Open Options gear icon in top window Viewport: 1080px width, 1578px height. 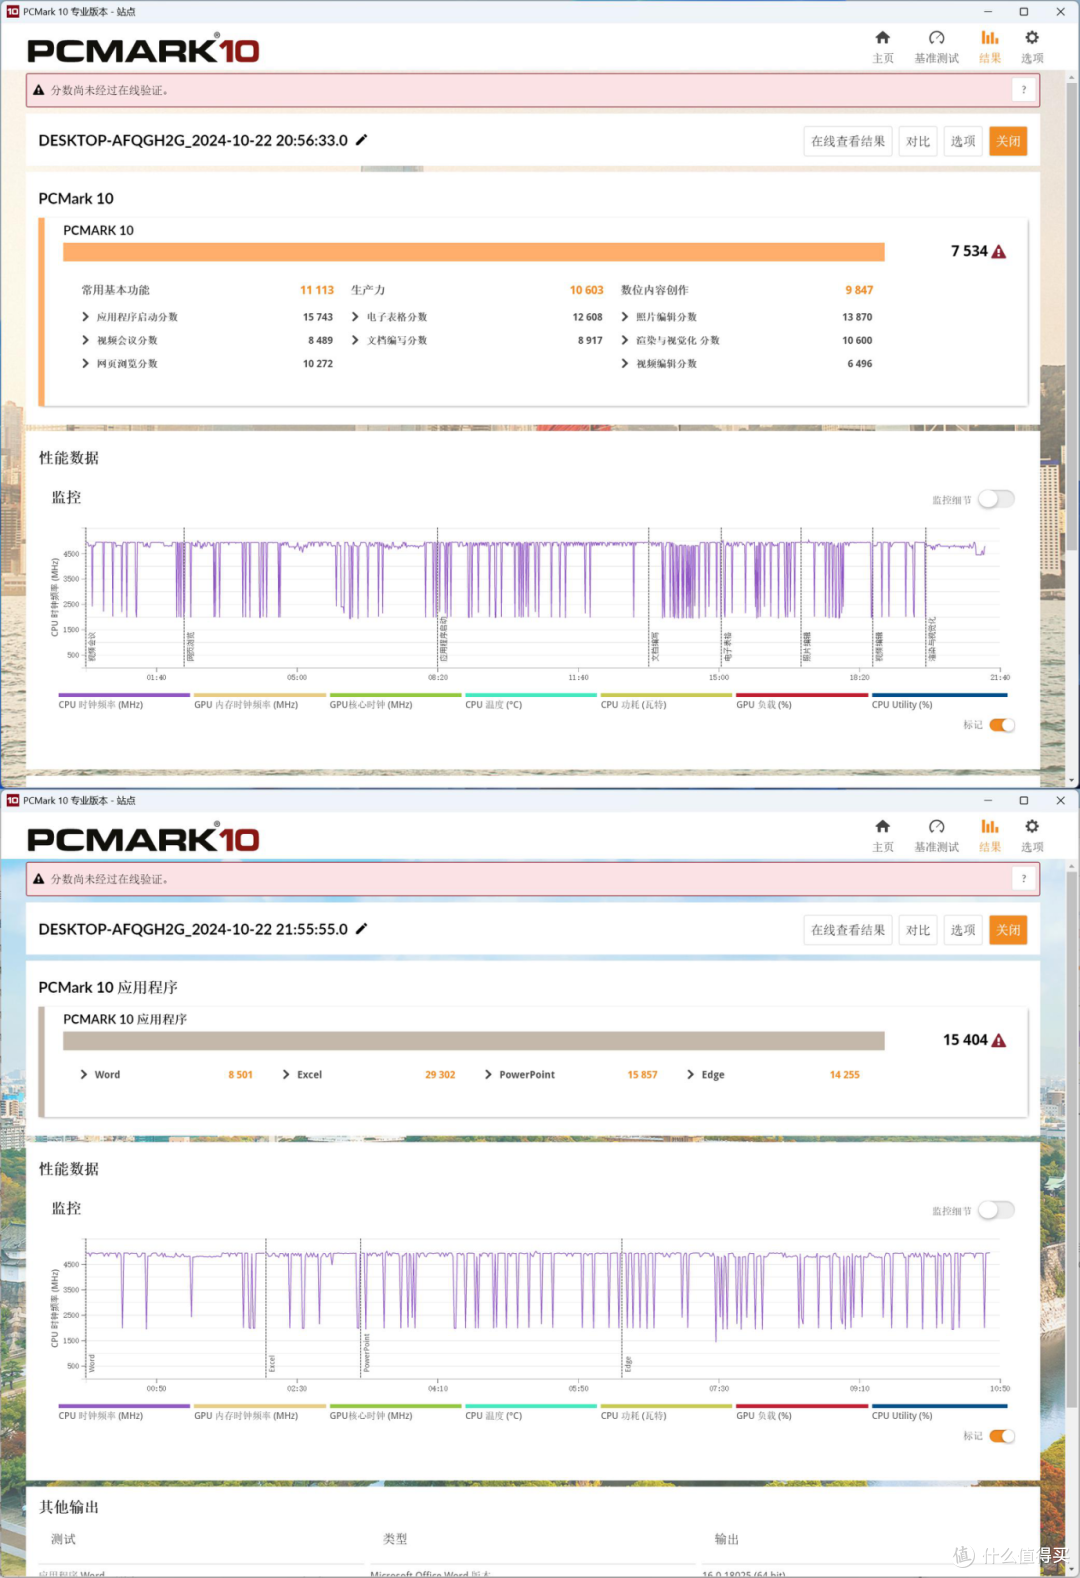tap(1032, 46)
